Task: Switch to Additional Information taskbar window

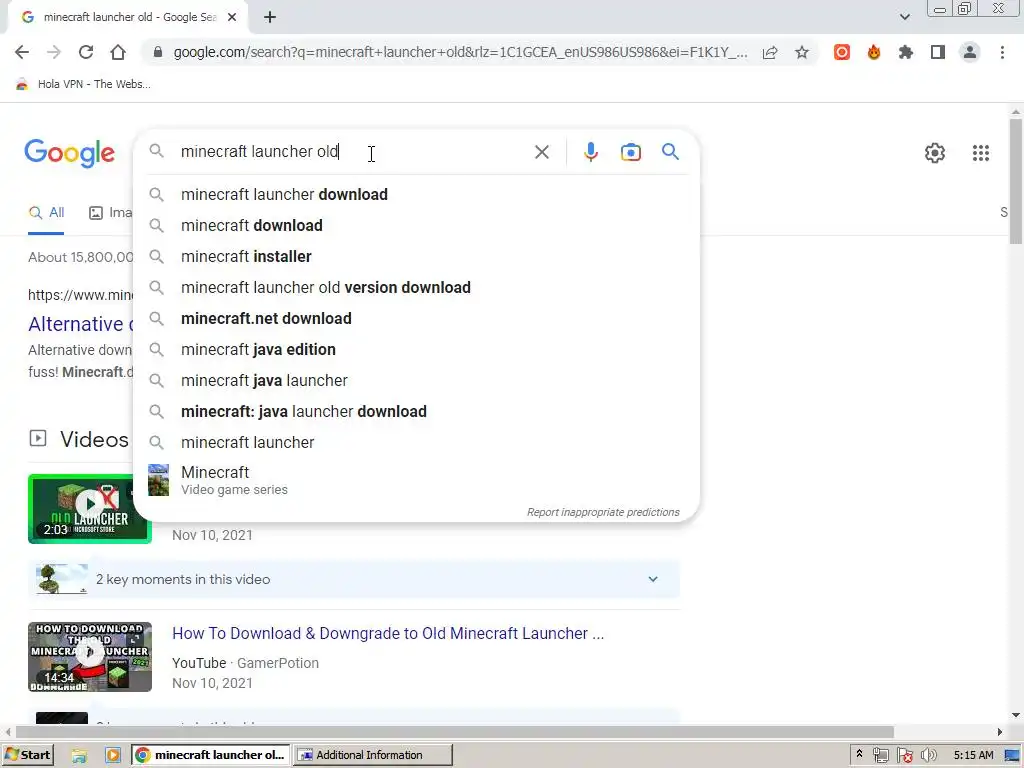Action: [373, 755]
